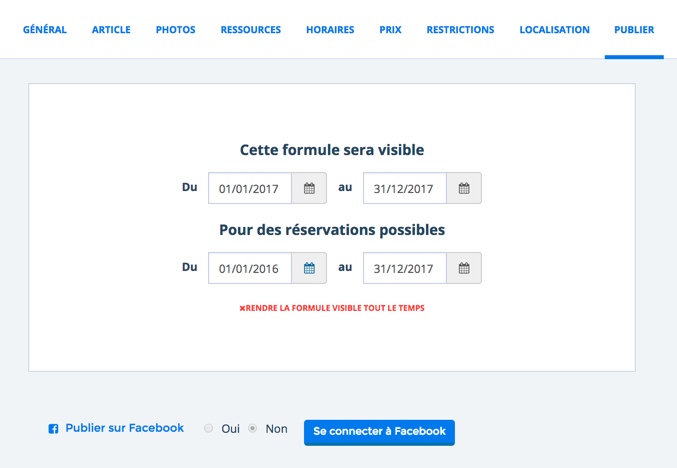The width and height of the screenshot is (677, 468).
Task: Open calendar for visibility start date
Action: pyautogui.click(x=309, y=188)
